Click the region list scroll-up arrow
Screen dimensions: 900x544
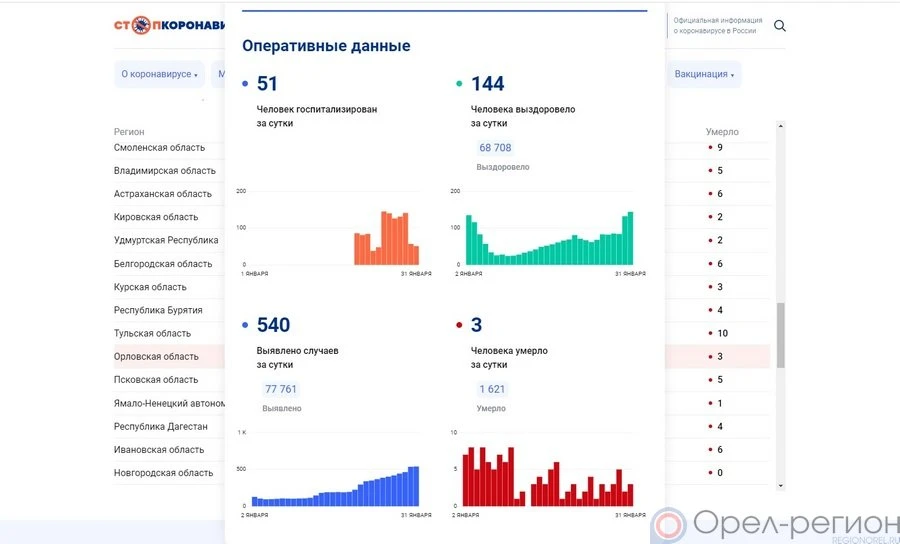[781, 126]
